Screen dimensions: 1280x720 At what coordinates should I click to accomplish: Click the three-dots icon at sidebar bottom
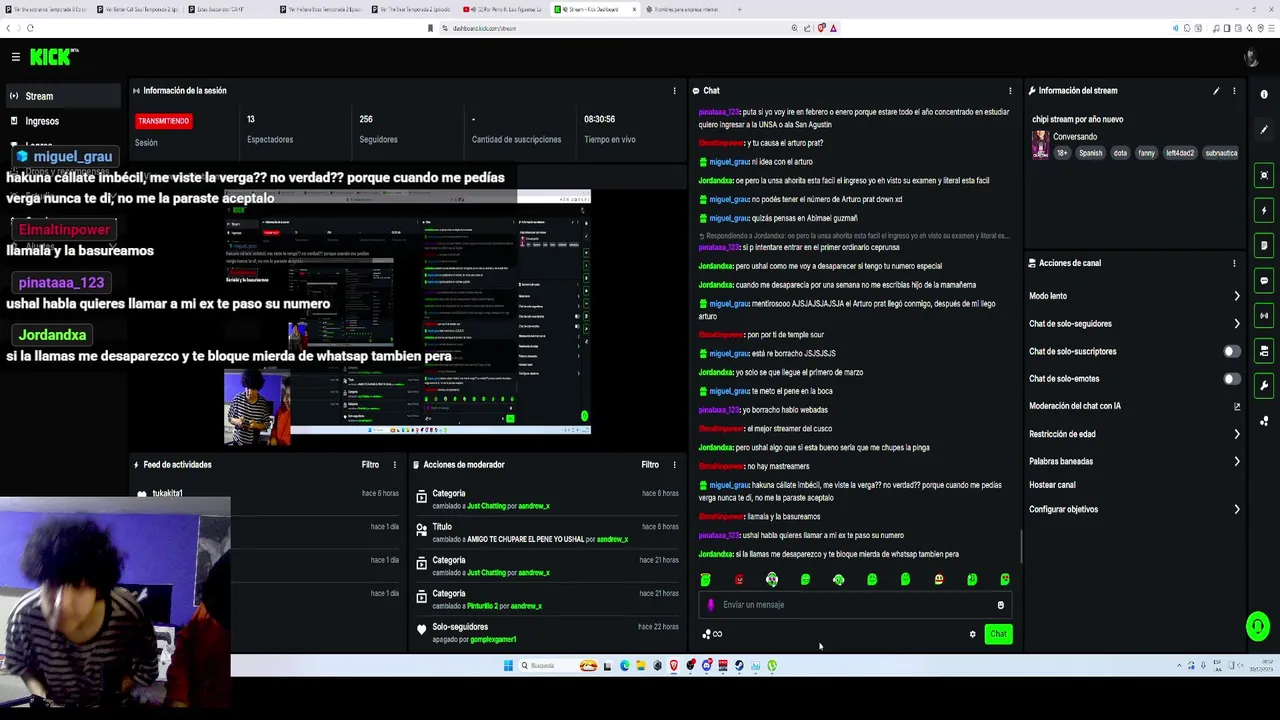[x=1265, y=421]
